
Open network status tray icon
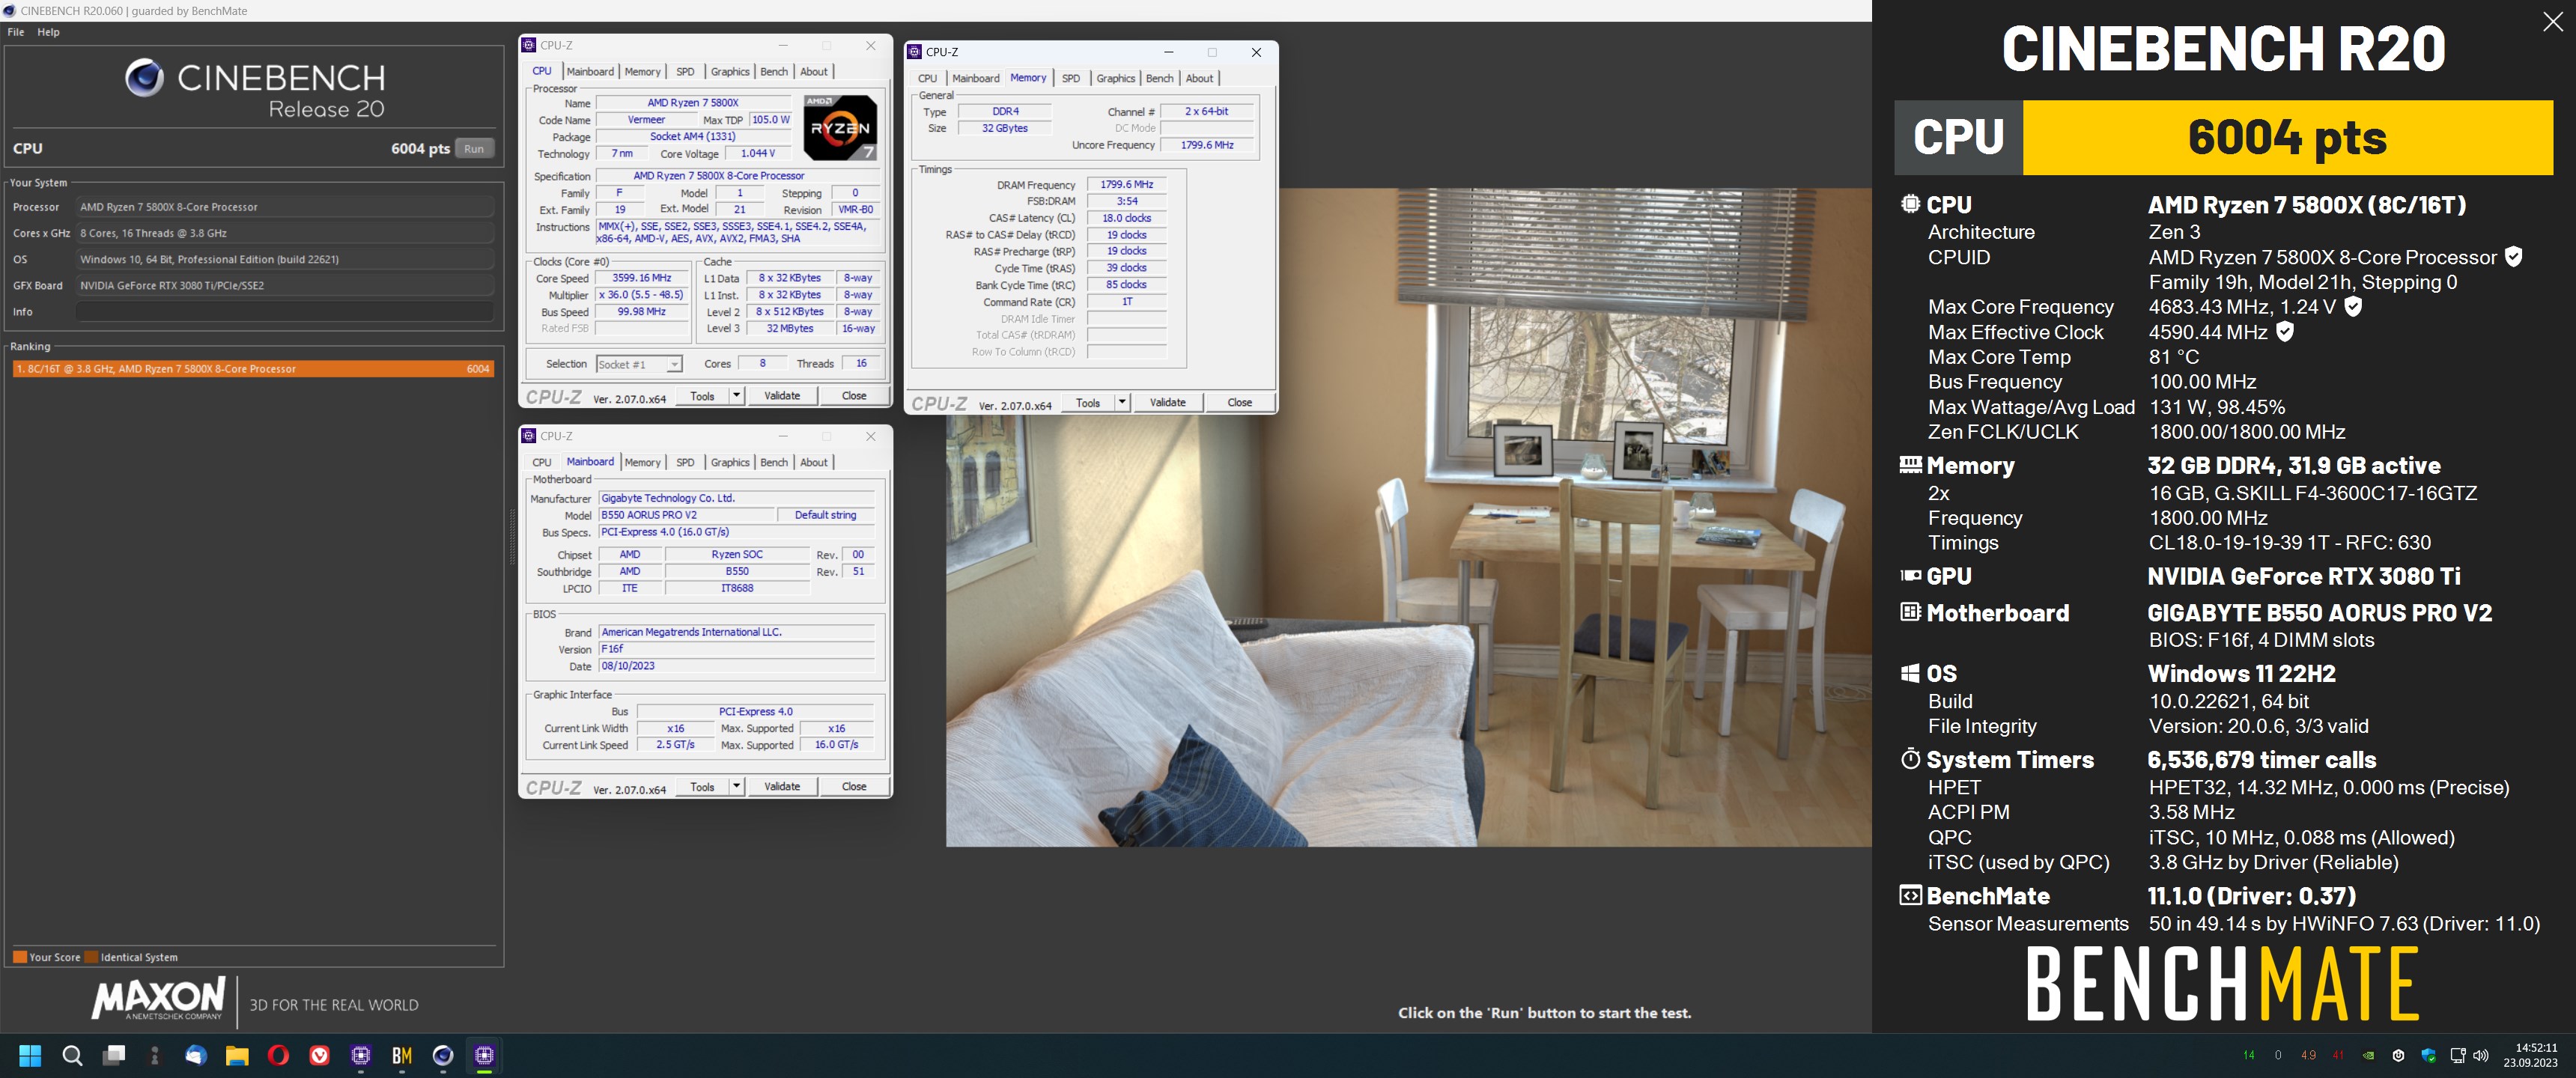point(2458,1055)
